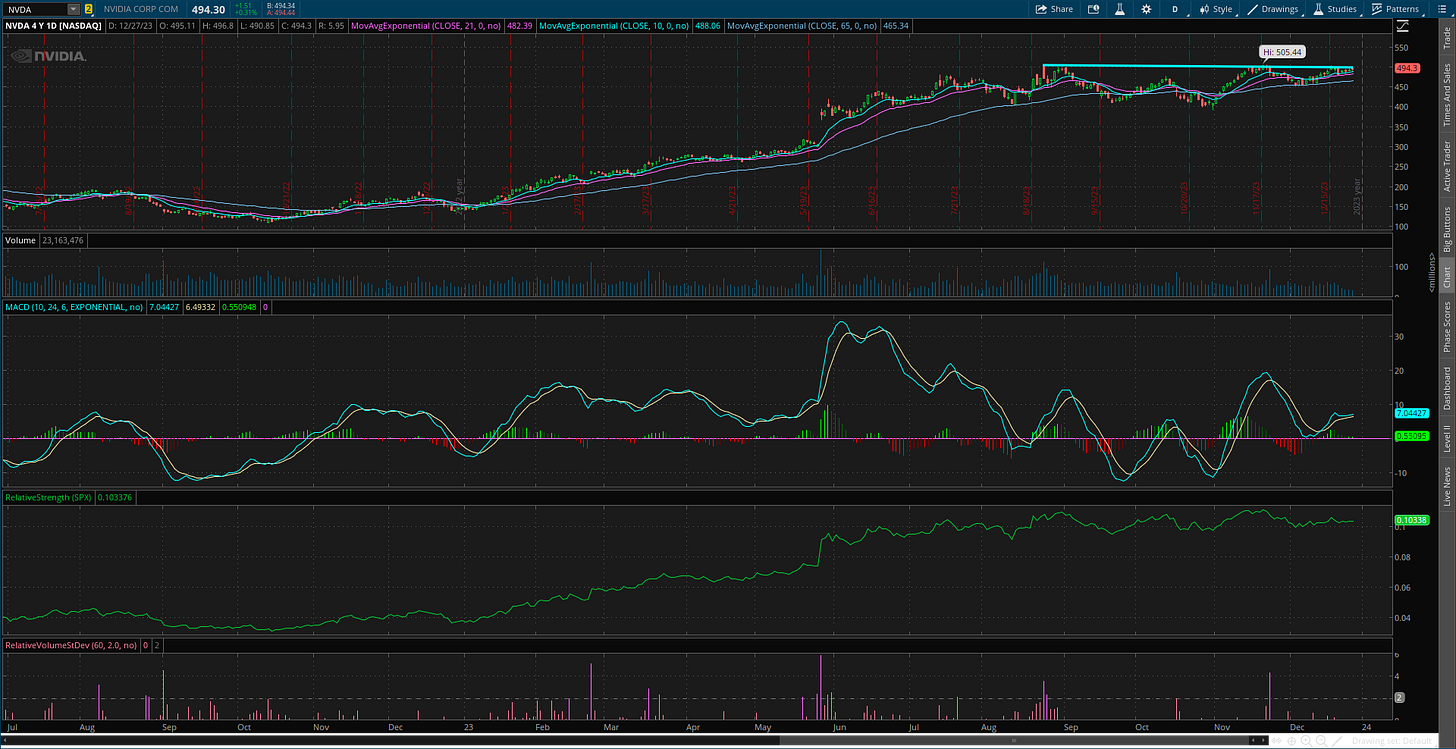
Task: Open the list menu icon at top right
Action: click(1444, 8)
